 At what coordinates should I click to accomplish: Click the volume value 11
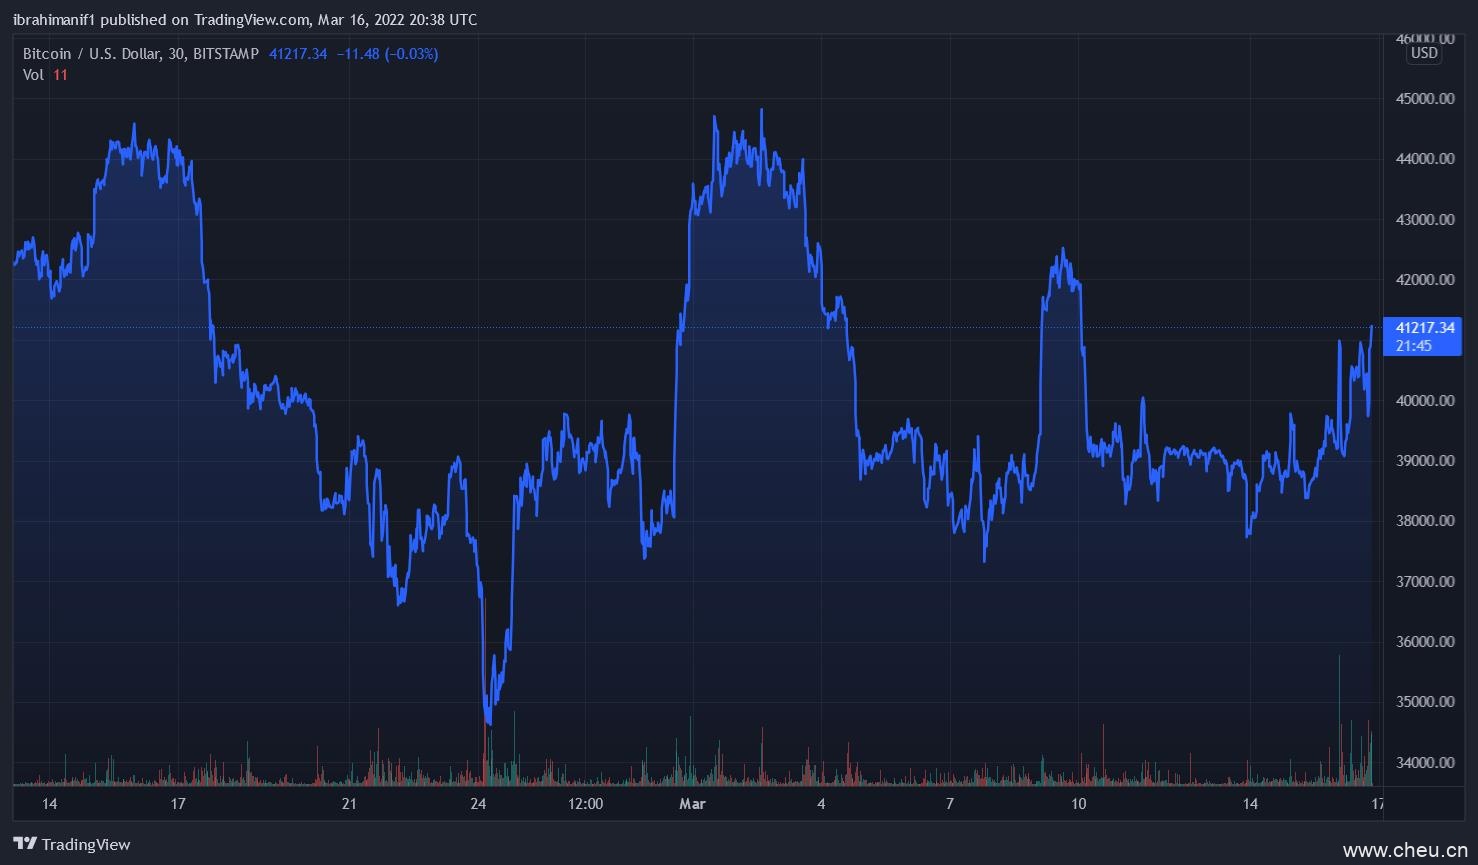60,75
